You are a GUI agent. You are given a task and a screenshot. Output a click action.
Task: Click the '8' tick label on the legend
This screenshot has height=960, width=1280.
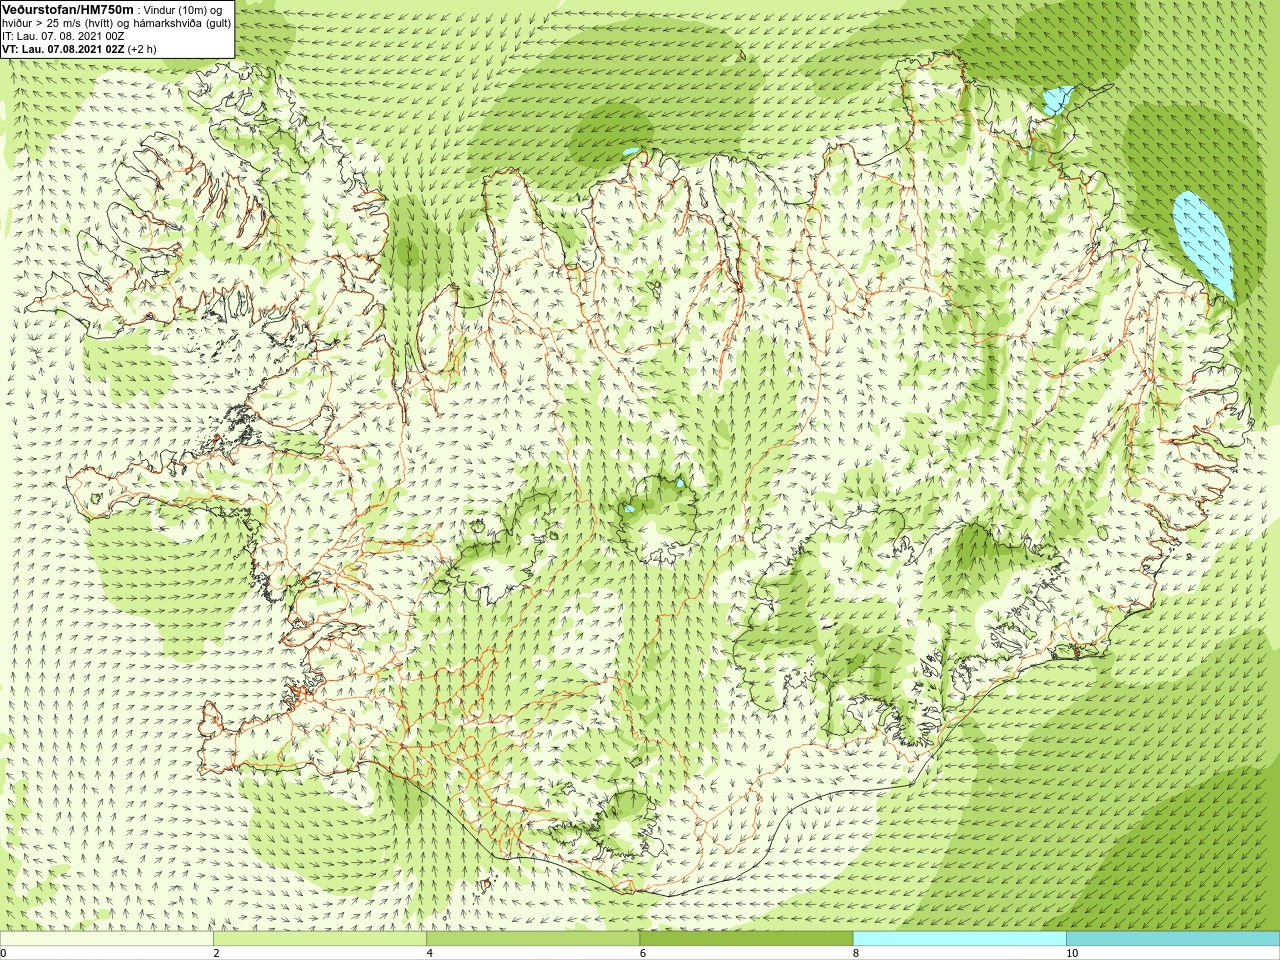pos(855,954)
